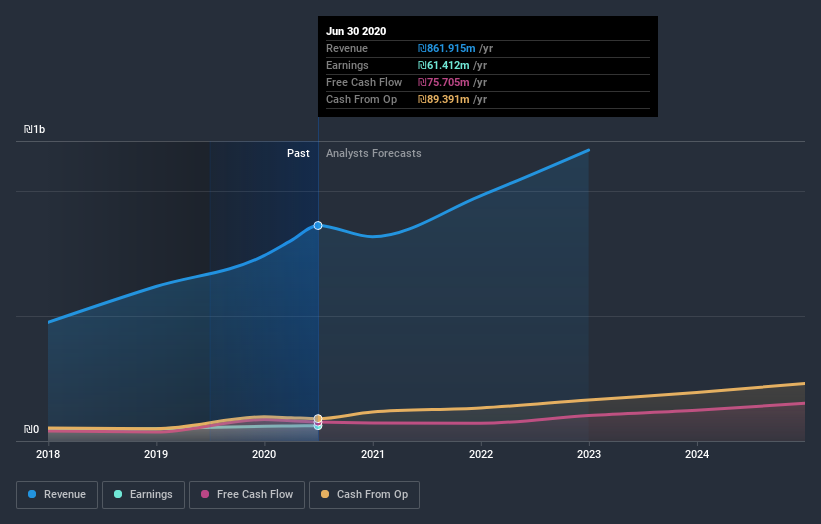Toggle the Cash From Op legend button
821x524 pixels.
coord(364,495)
